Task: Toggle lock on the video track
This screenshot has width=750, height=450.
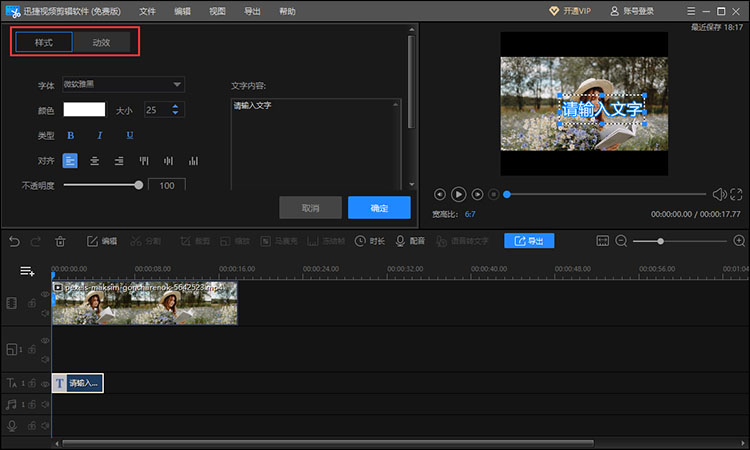Action: pyautogui.click(x=32, y=303)
